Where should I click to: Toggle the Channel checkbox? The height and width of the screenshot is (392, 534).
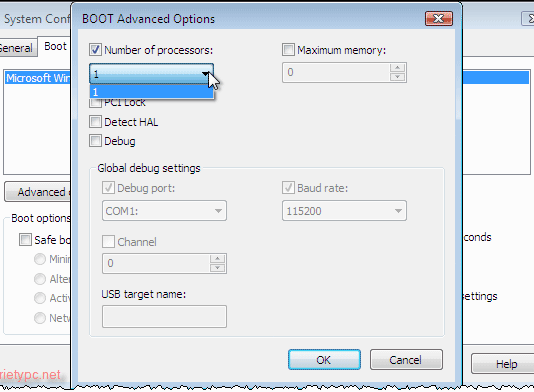[x=108, y=241]
